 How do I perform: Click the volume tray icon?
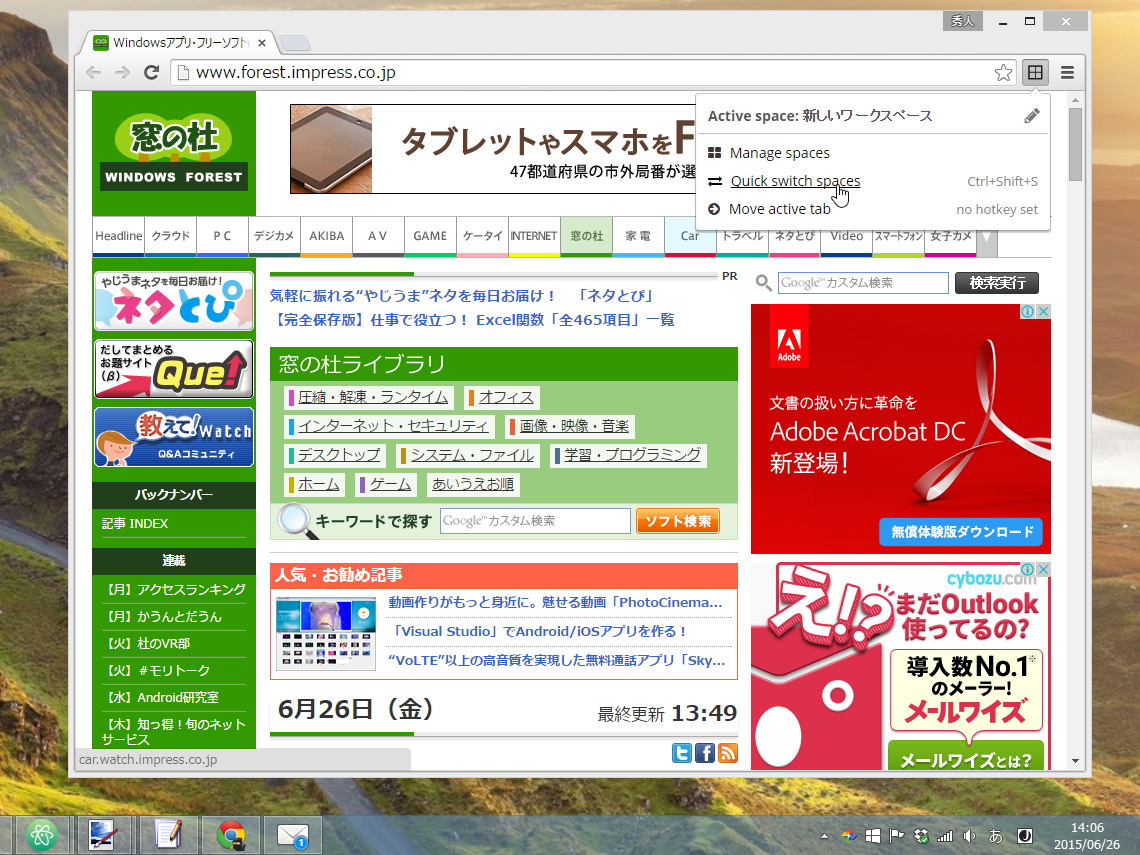(969, 836)
